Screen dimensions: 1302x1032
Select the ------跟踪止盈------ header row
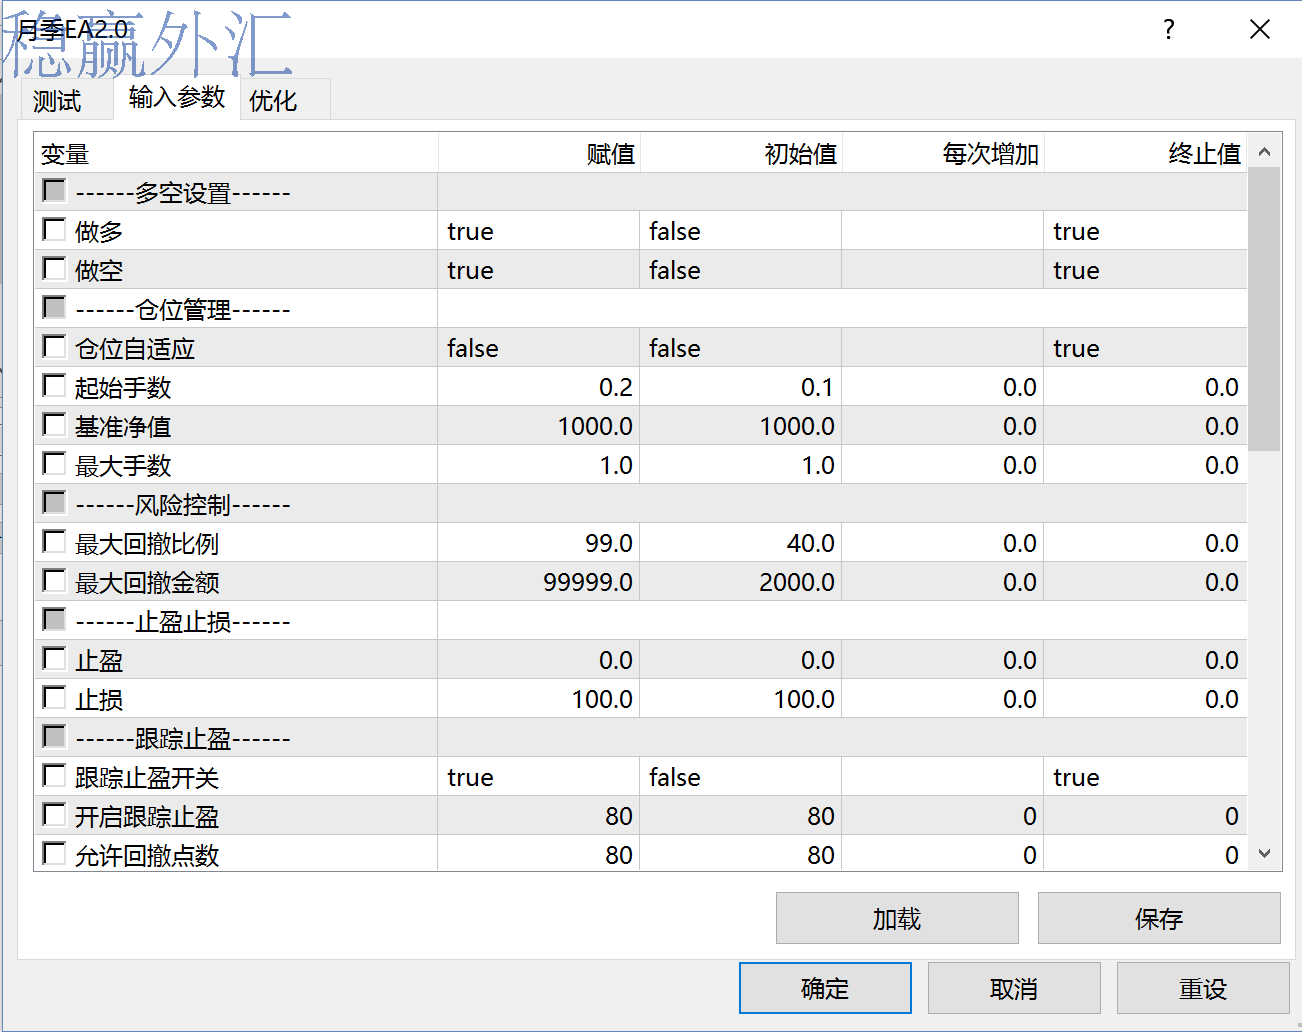(x=641, y=738)
